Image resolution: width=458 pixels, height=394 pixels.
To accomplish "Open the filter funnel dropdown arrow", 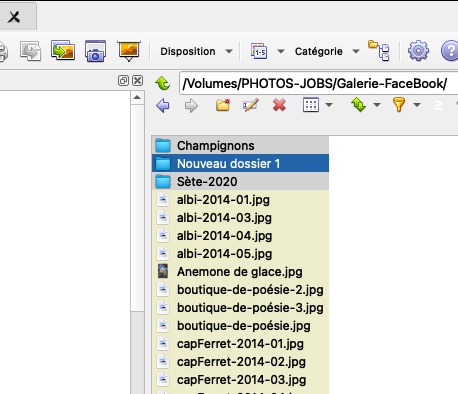I will [417, 105].
